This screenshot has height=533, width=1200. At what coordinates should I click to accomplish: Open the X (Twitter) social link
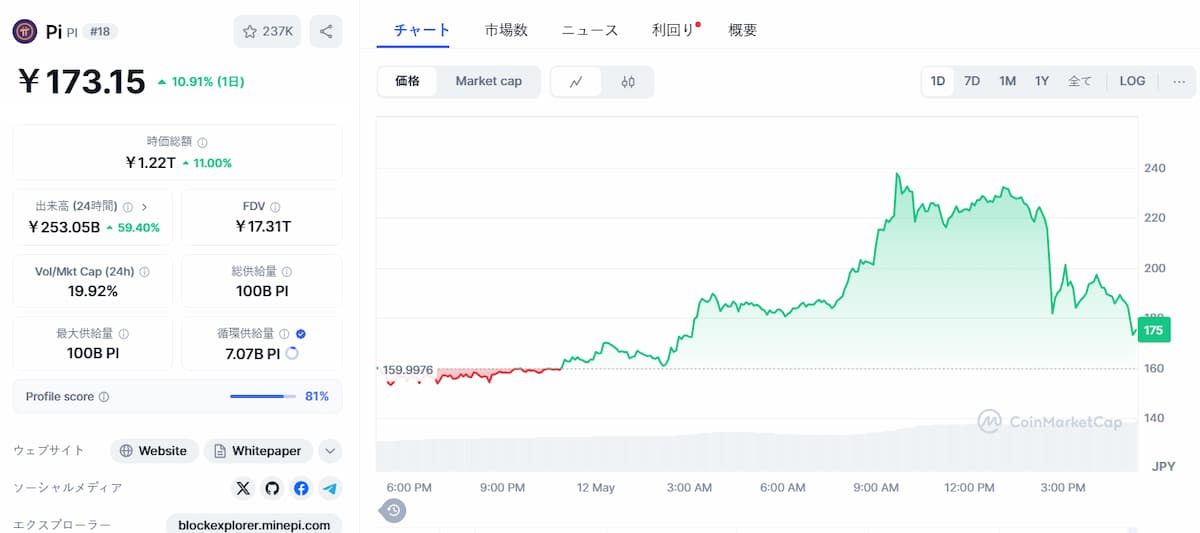[x=243, y=488]
